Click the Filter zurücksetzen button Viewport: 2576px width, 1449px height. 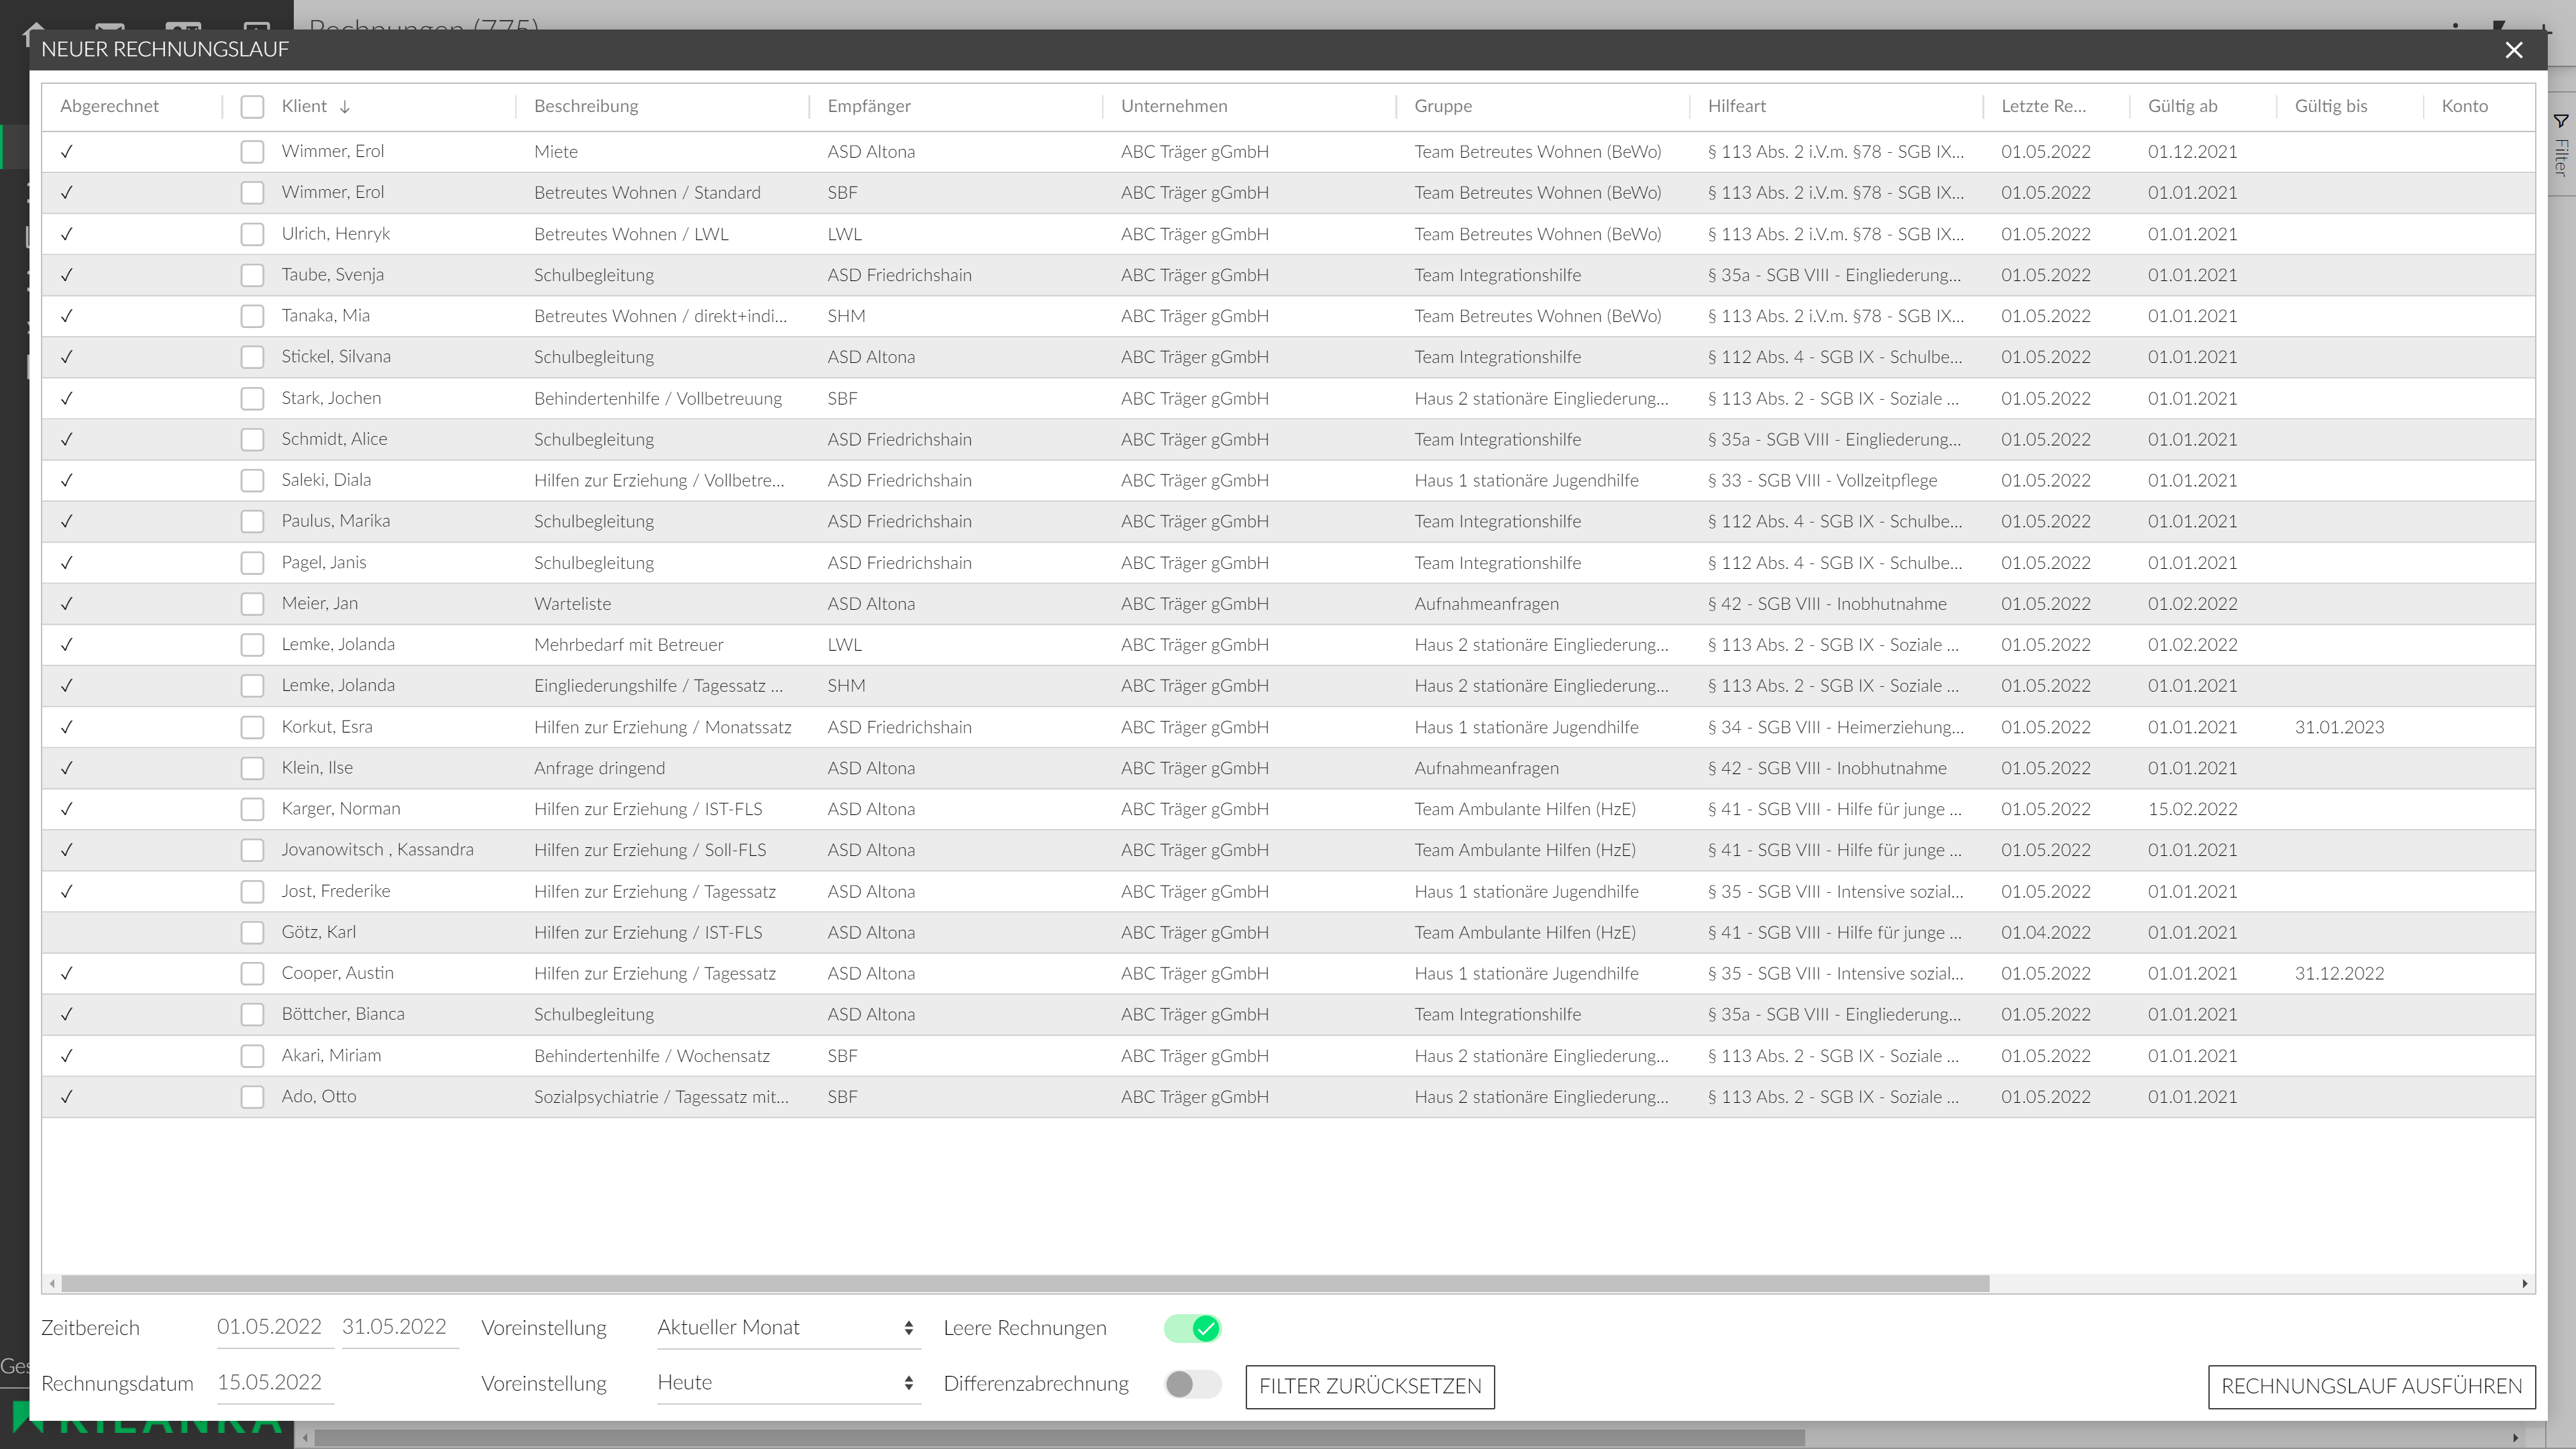pyautogui.click(x=1369, y=1386)
